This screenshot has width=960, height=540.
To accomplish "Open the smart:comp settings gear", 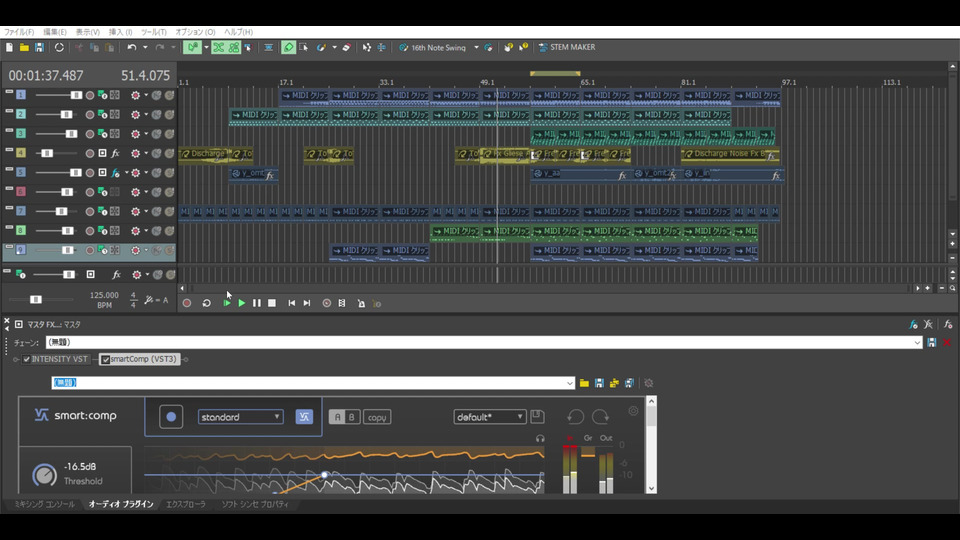I will (633, 411).
